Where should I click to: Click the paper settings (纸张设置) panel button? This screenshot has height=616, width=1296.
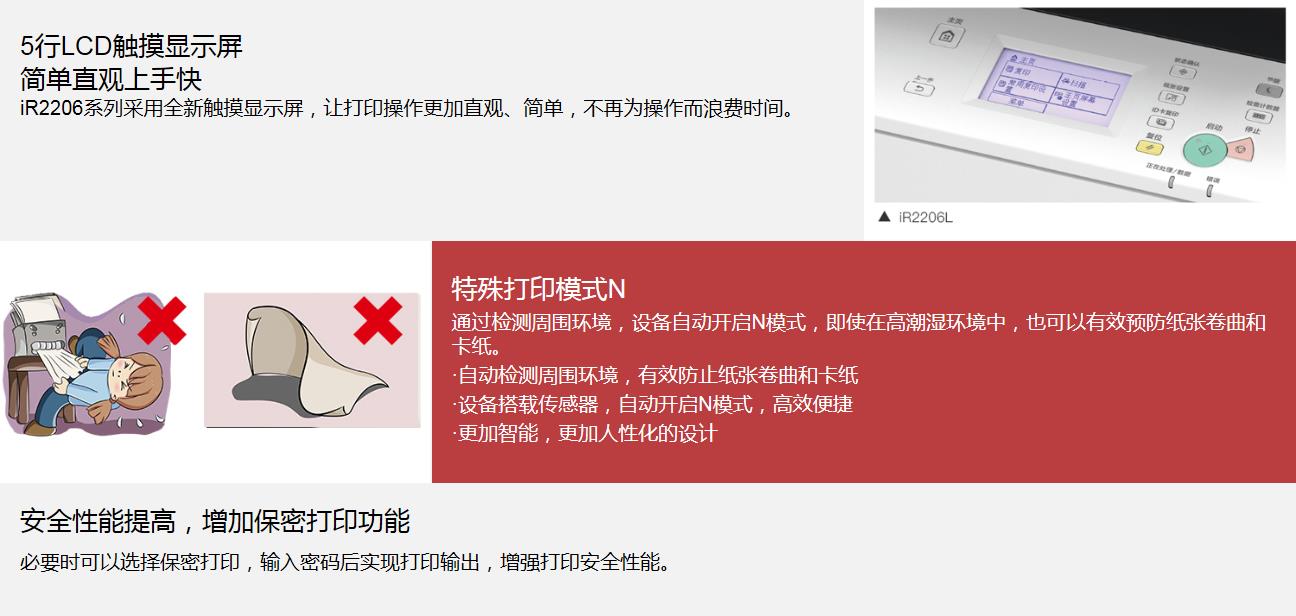tap(1172, 97)
